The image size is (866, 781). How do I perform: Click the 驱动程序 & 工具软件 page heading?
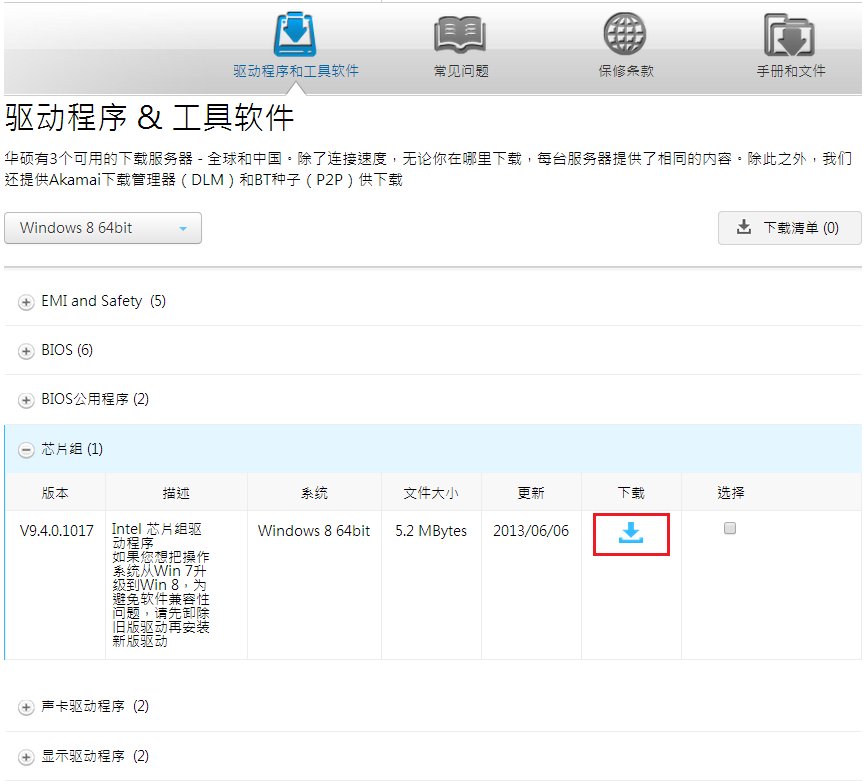149,118
